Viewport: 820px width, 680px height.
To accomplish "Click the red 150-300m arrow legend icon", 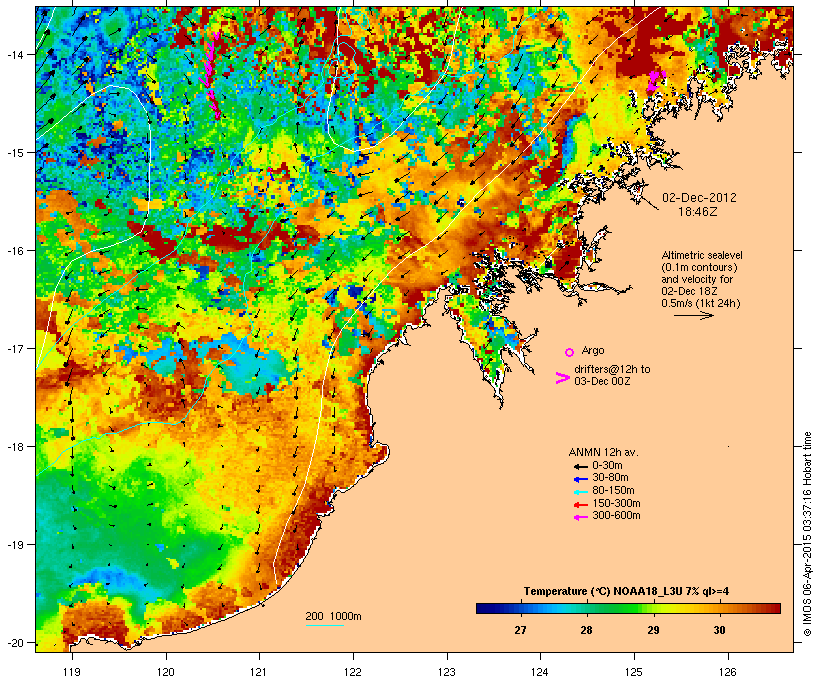I will [581, 505].
